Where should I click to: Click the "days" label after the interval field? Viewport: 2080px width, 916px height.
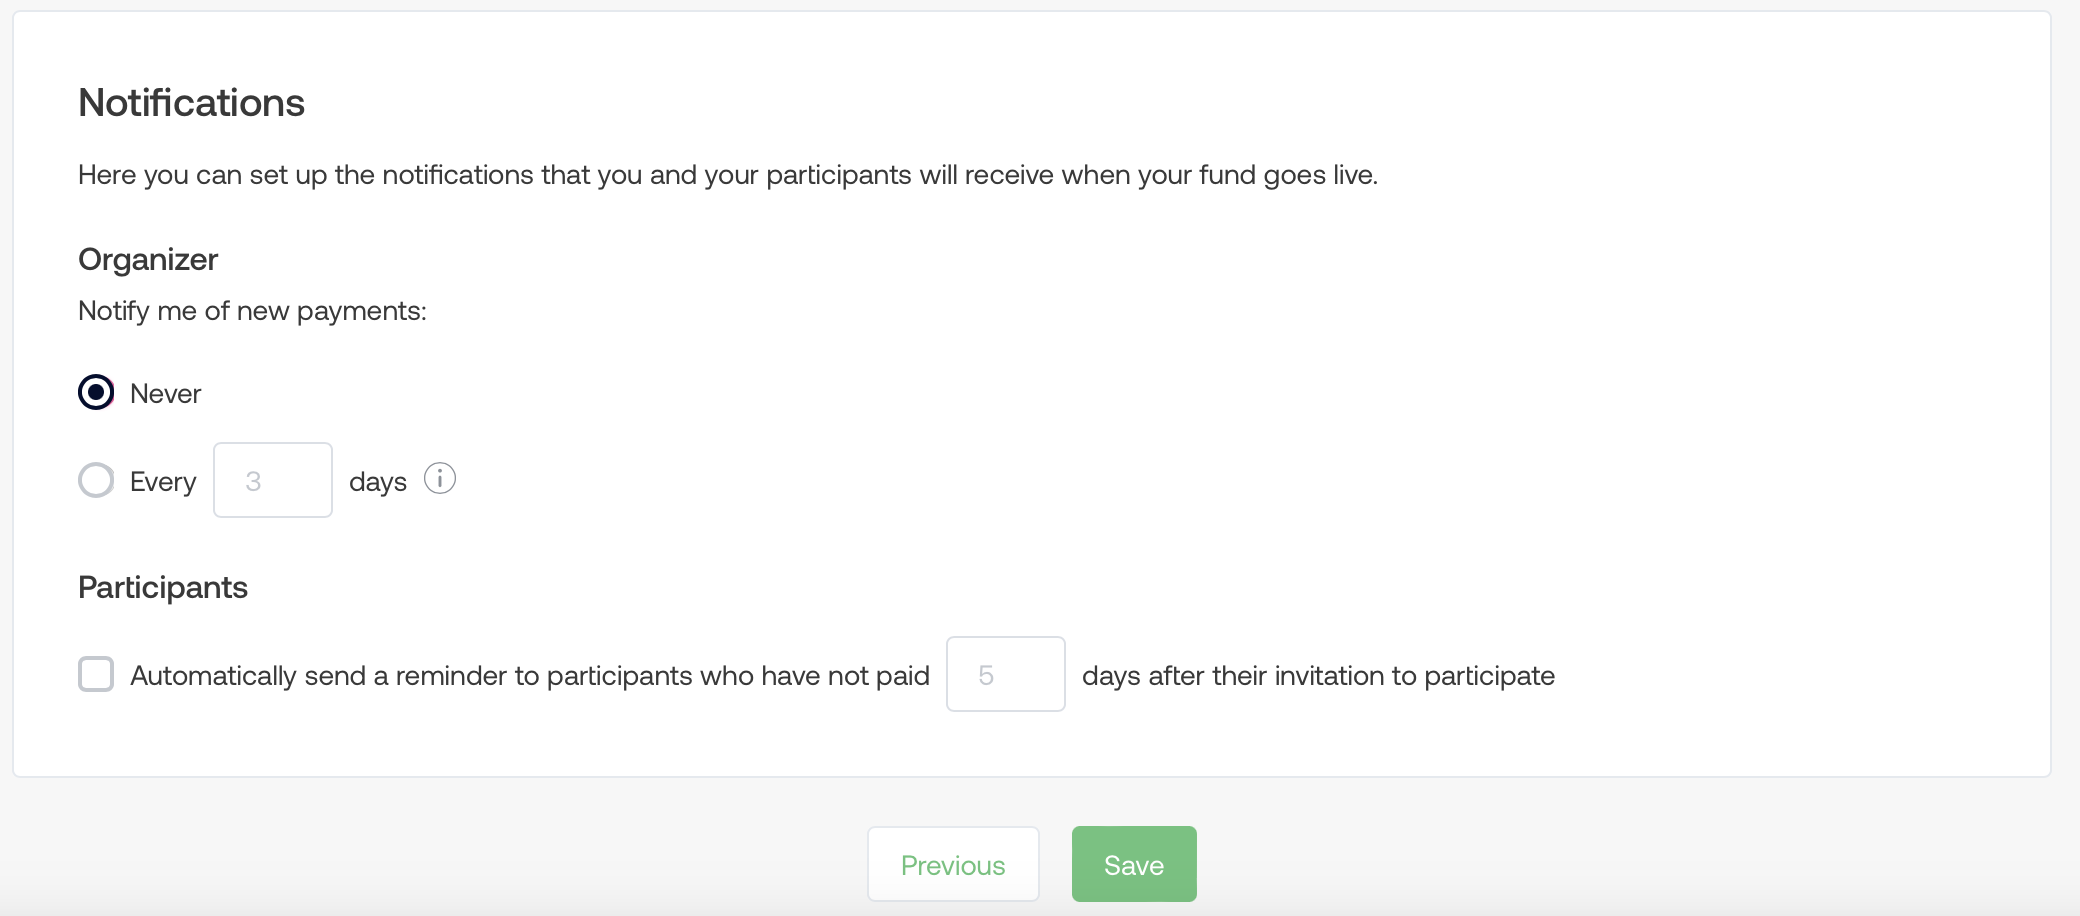(x=378, y=482)
